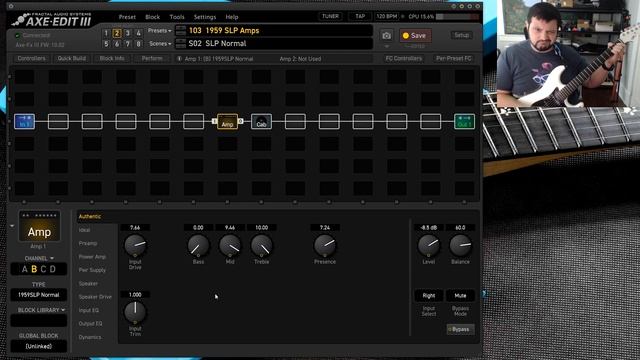Click the TAP tempo button
640x360 pixels.
pos(360,17)
